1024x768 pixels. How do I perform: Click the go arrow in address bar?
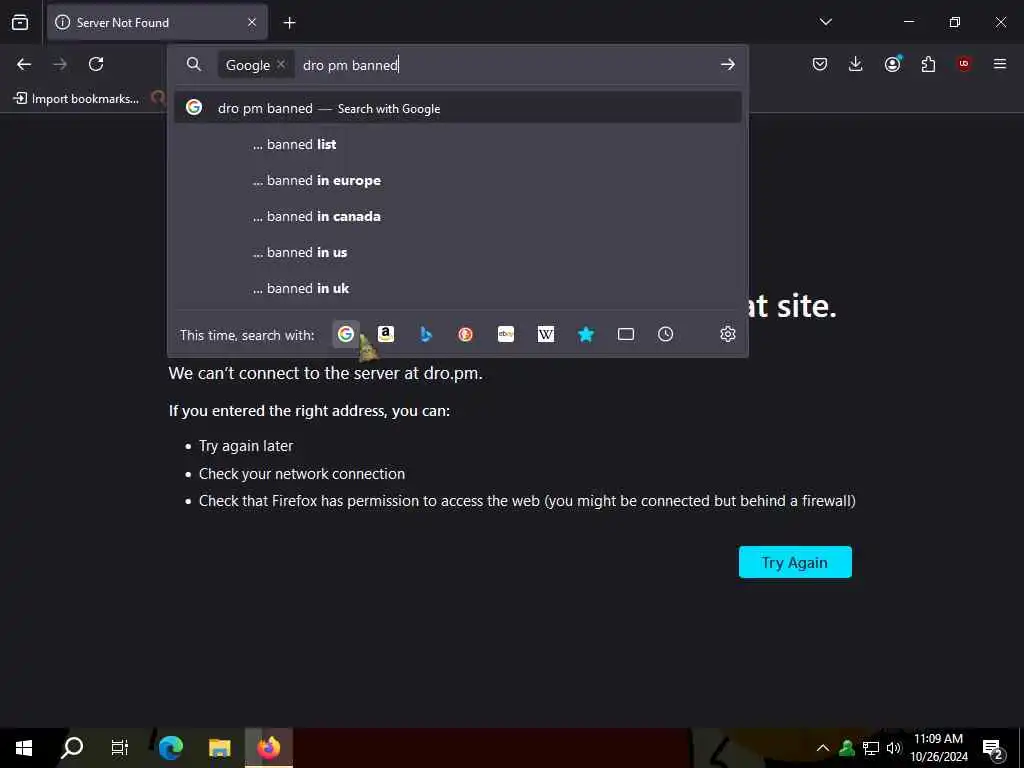click(728, 64)
